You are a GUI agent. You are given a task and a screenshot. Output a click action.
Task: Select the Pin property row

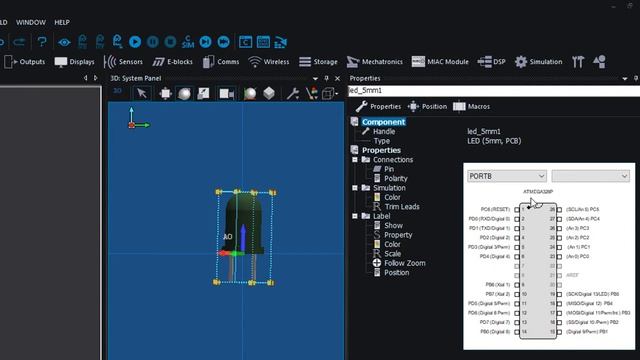click(x=389, y=169)
